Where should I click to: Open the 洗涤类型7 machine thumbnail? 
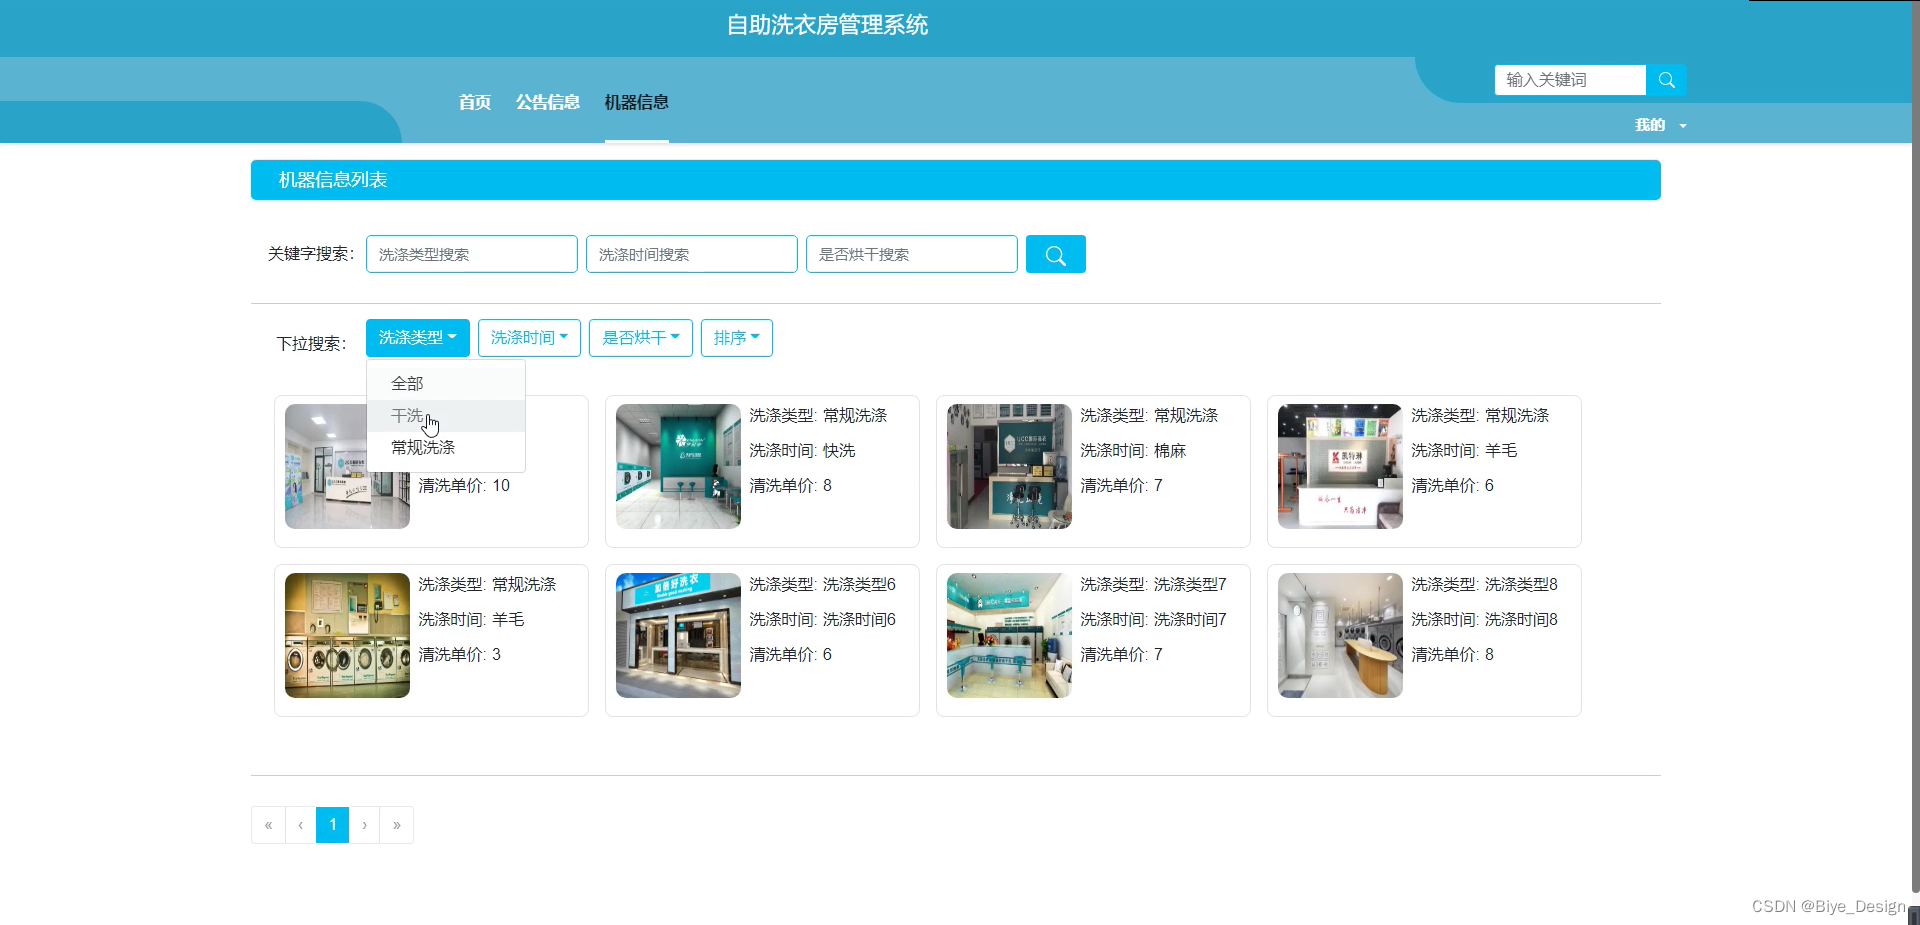tap(1009, 635)
